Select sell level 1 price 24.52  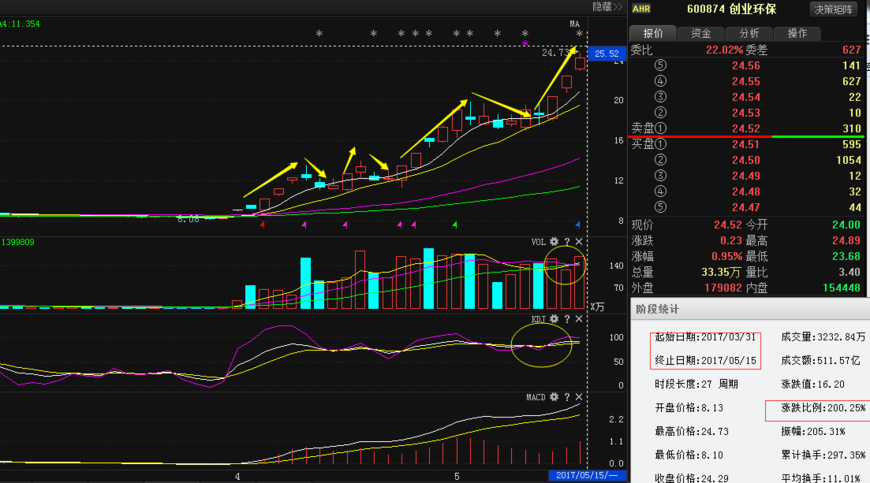(746, 128)
